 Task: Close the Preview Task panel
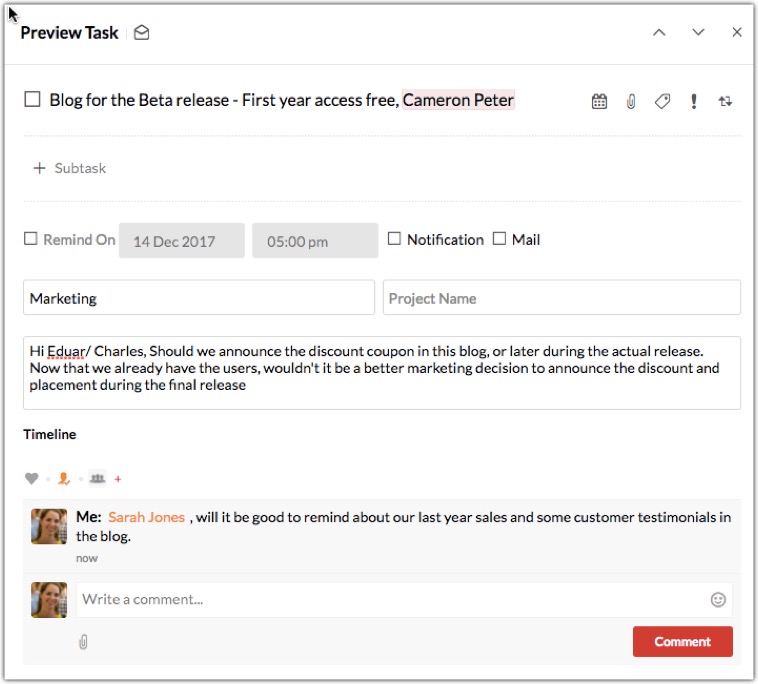(737, 32)
